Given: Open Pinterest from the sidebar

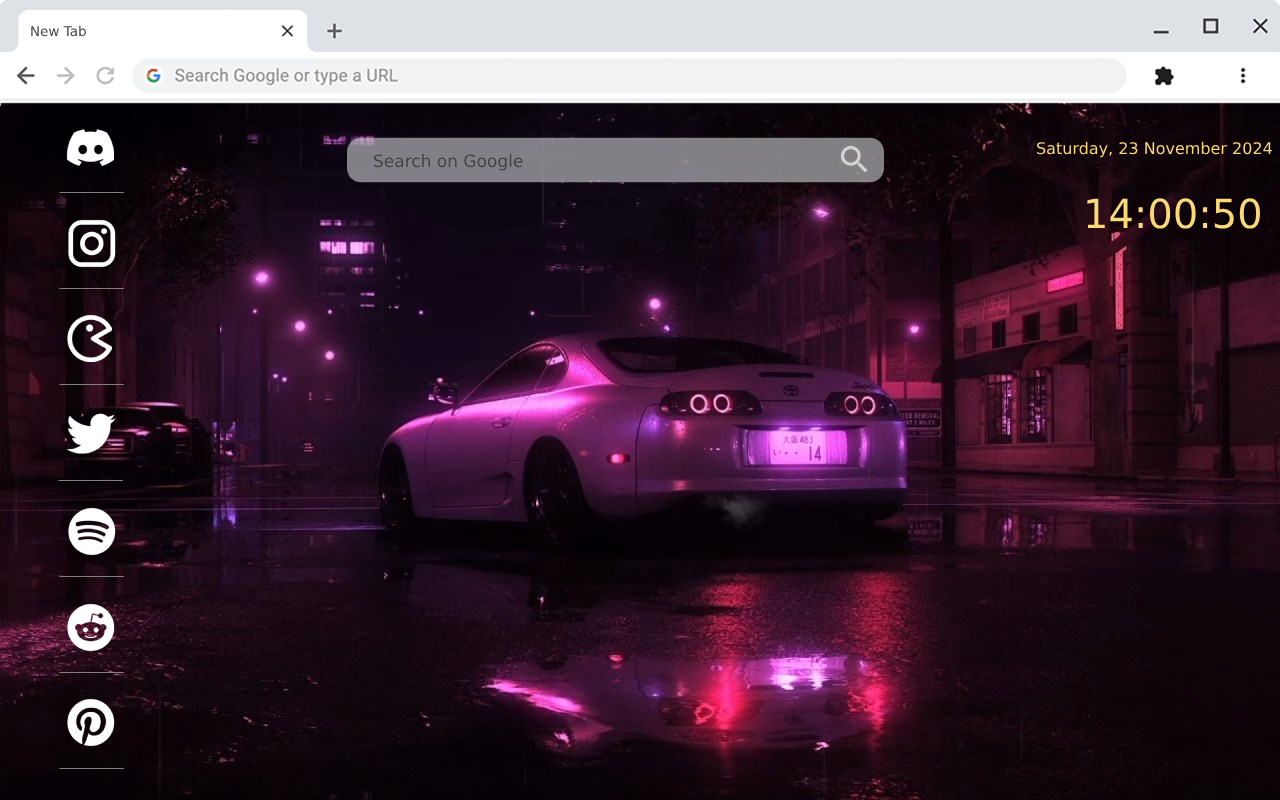Looking at the screenshot, I should pos(91,723).
